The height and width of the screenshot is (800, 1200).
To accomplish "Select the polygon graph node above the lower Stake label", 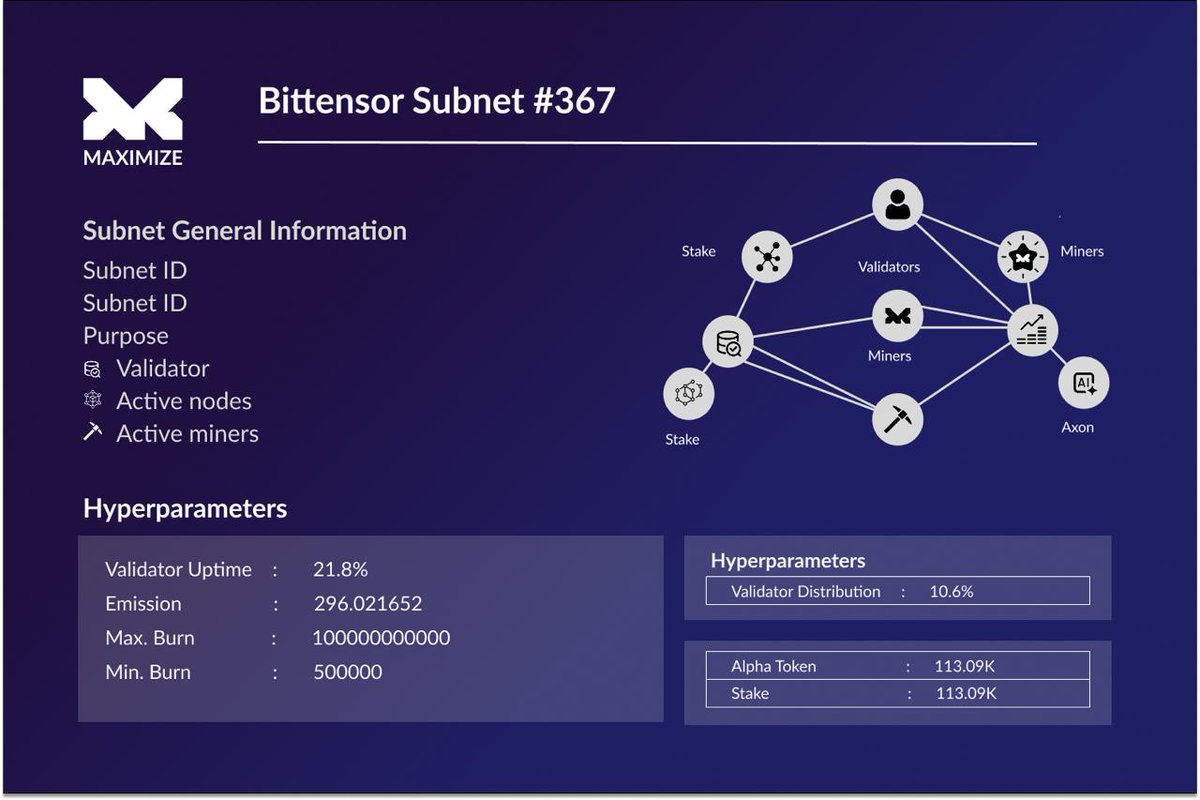I will coord(689,393).
